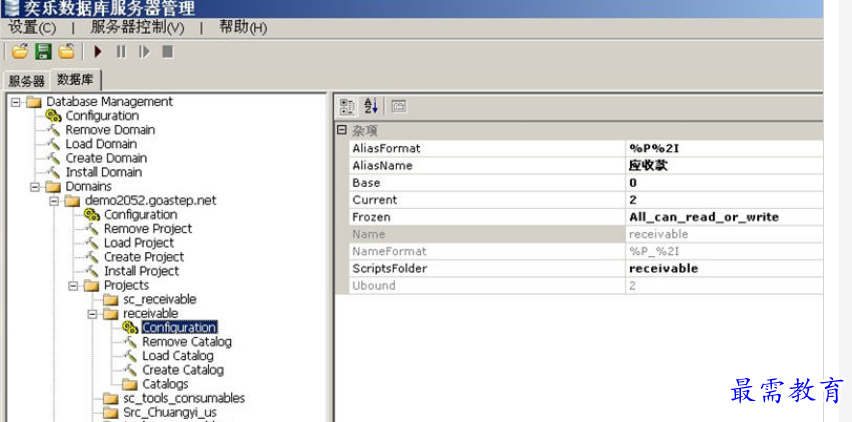Image resolution: width=852 pixels, height=422 pixels.
Task: Select the receivable project folder
Action: [151, 313]
